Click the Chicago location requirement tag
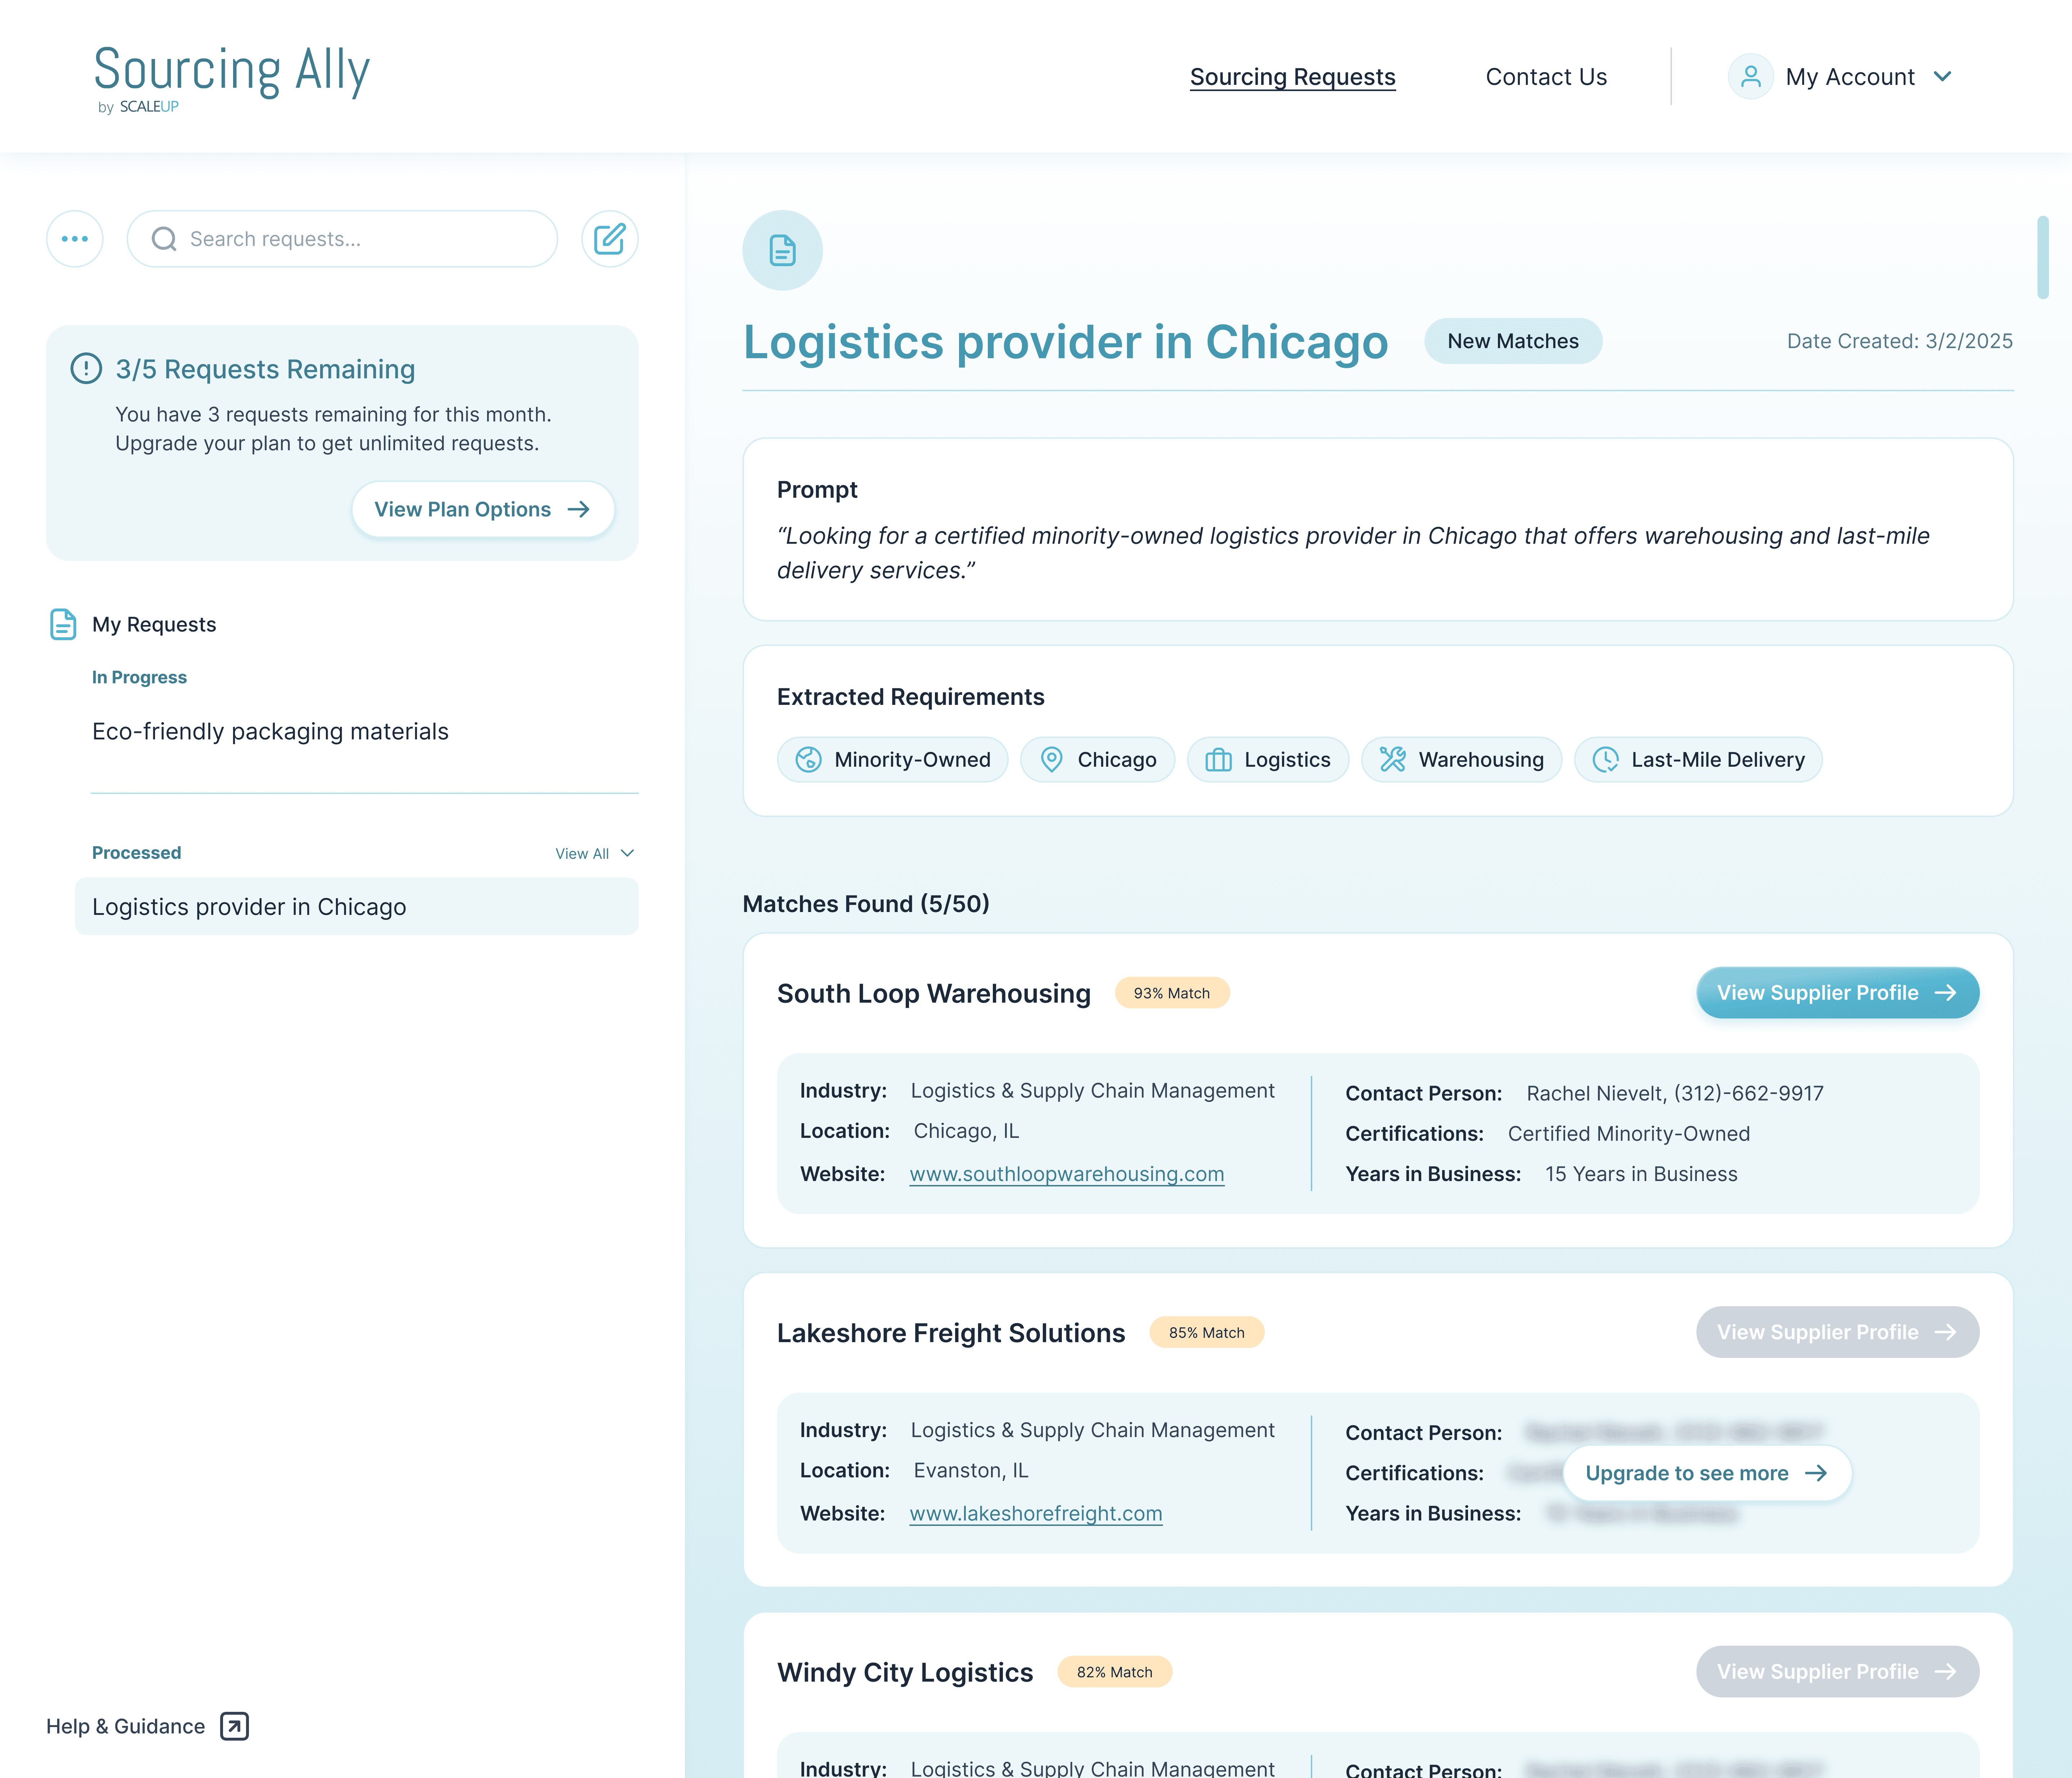This screenshot has width=2072, height=1778. 1098,760
